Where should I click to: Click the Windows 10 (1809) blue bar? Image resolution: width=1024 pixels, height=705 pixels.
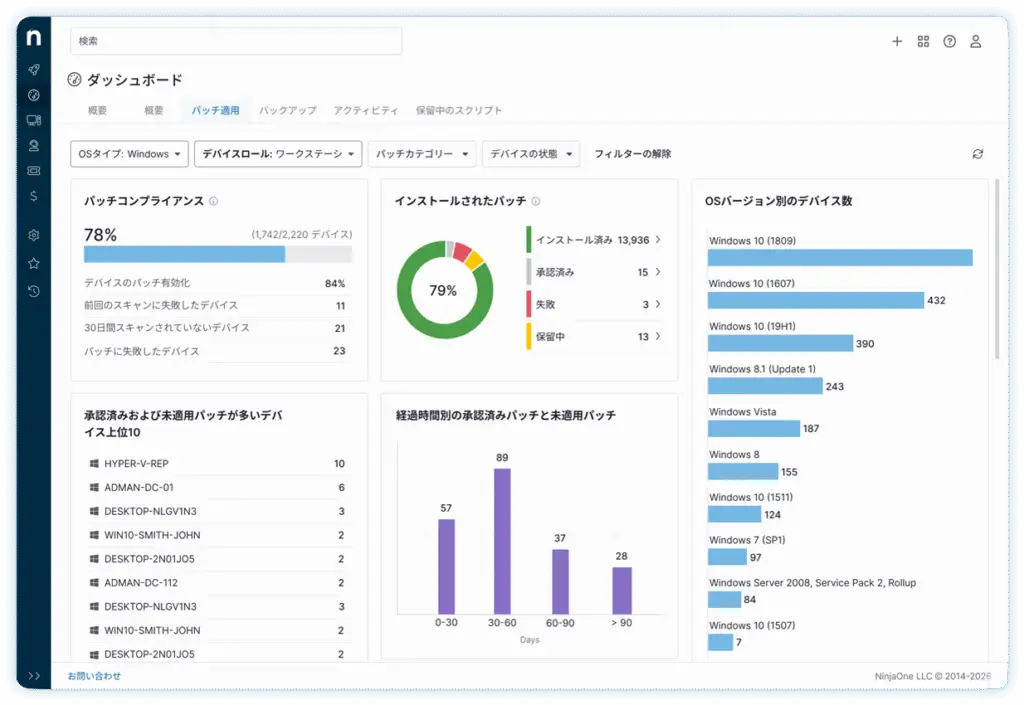click(840, 257)
